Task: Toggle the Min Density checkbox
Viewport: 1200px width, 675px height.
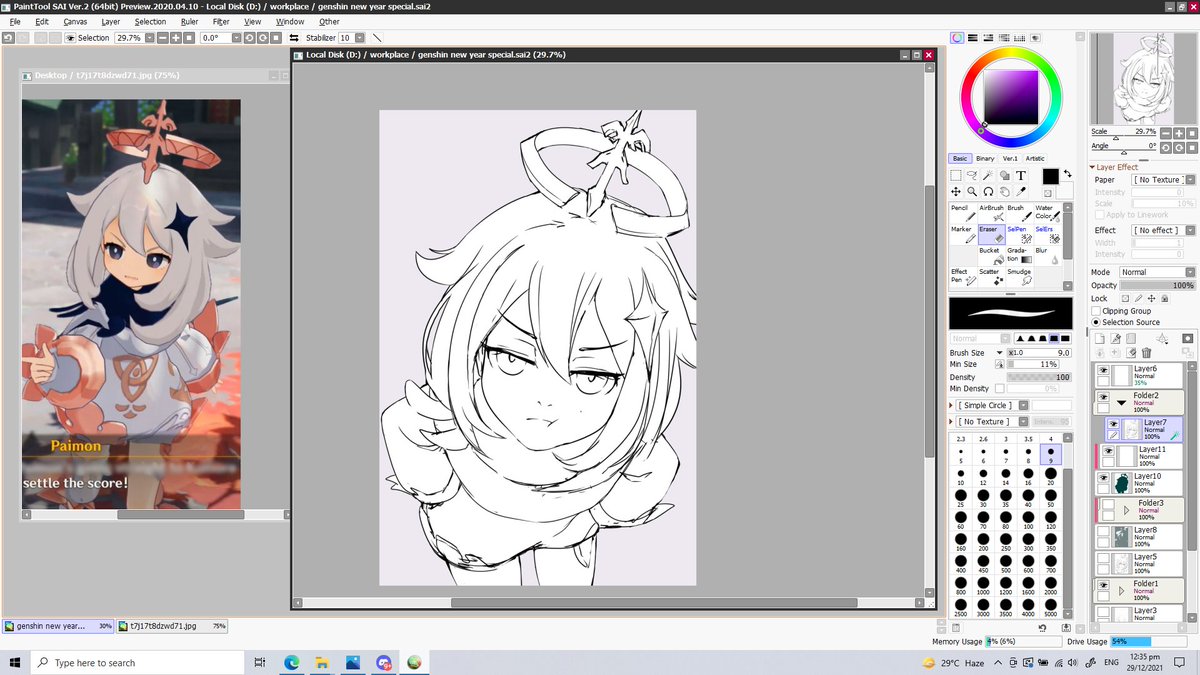Action: point(1000,388)
